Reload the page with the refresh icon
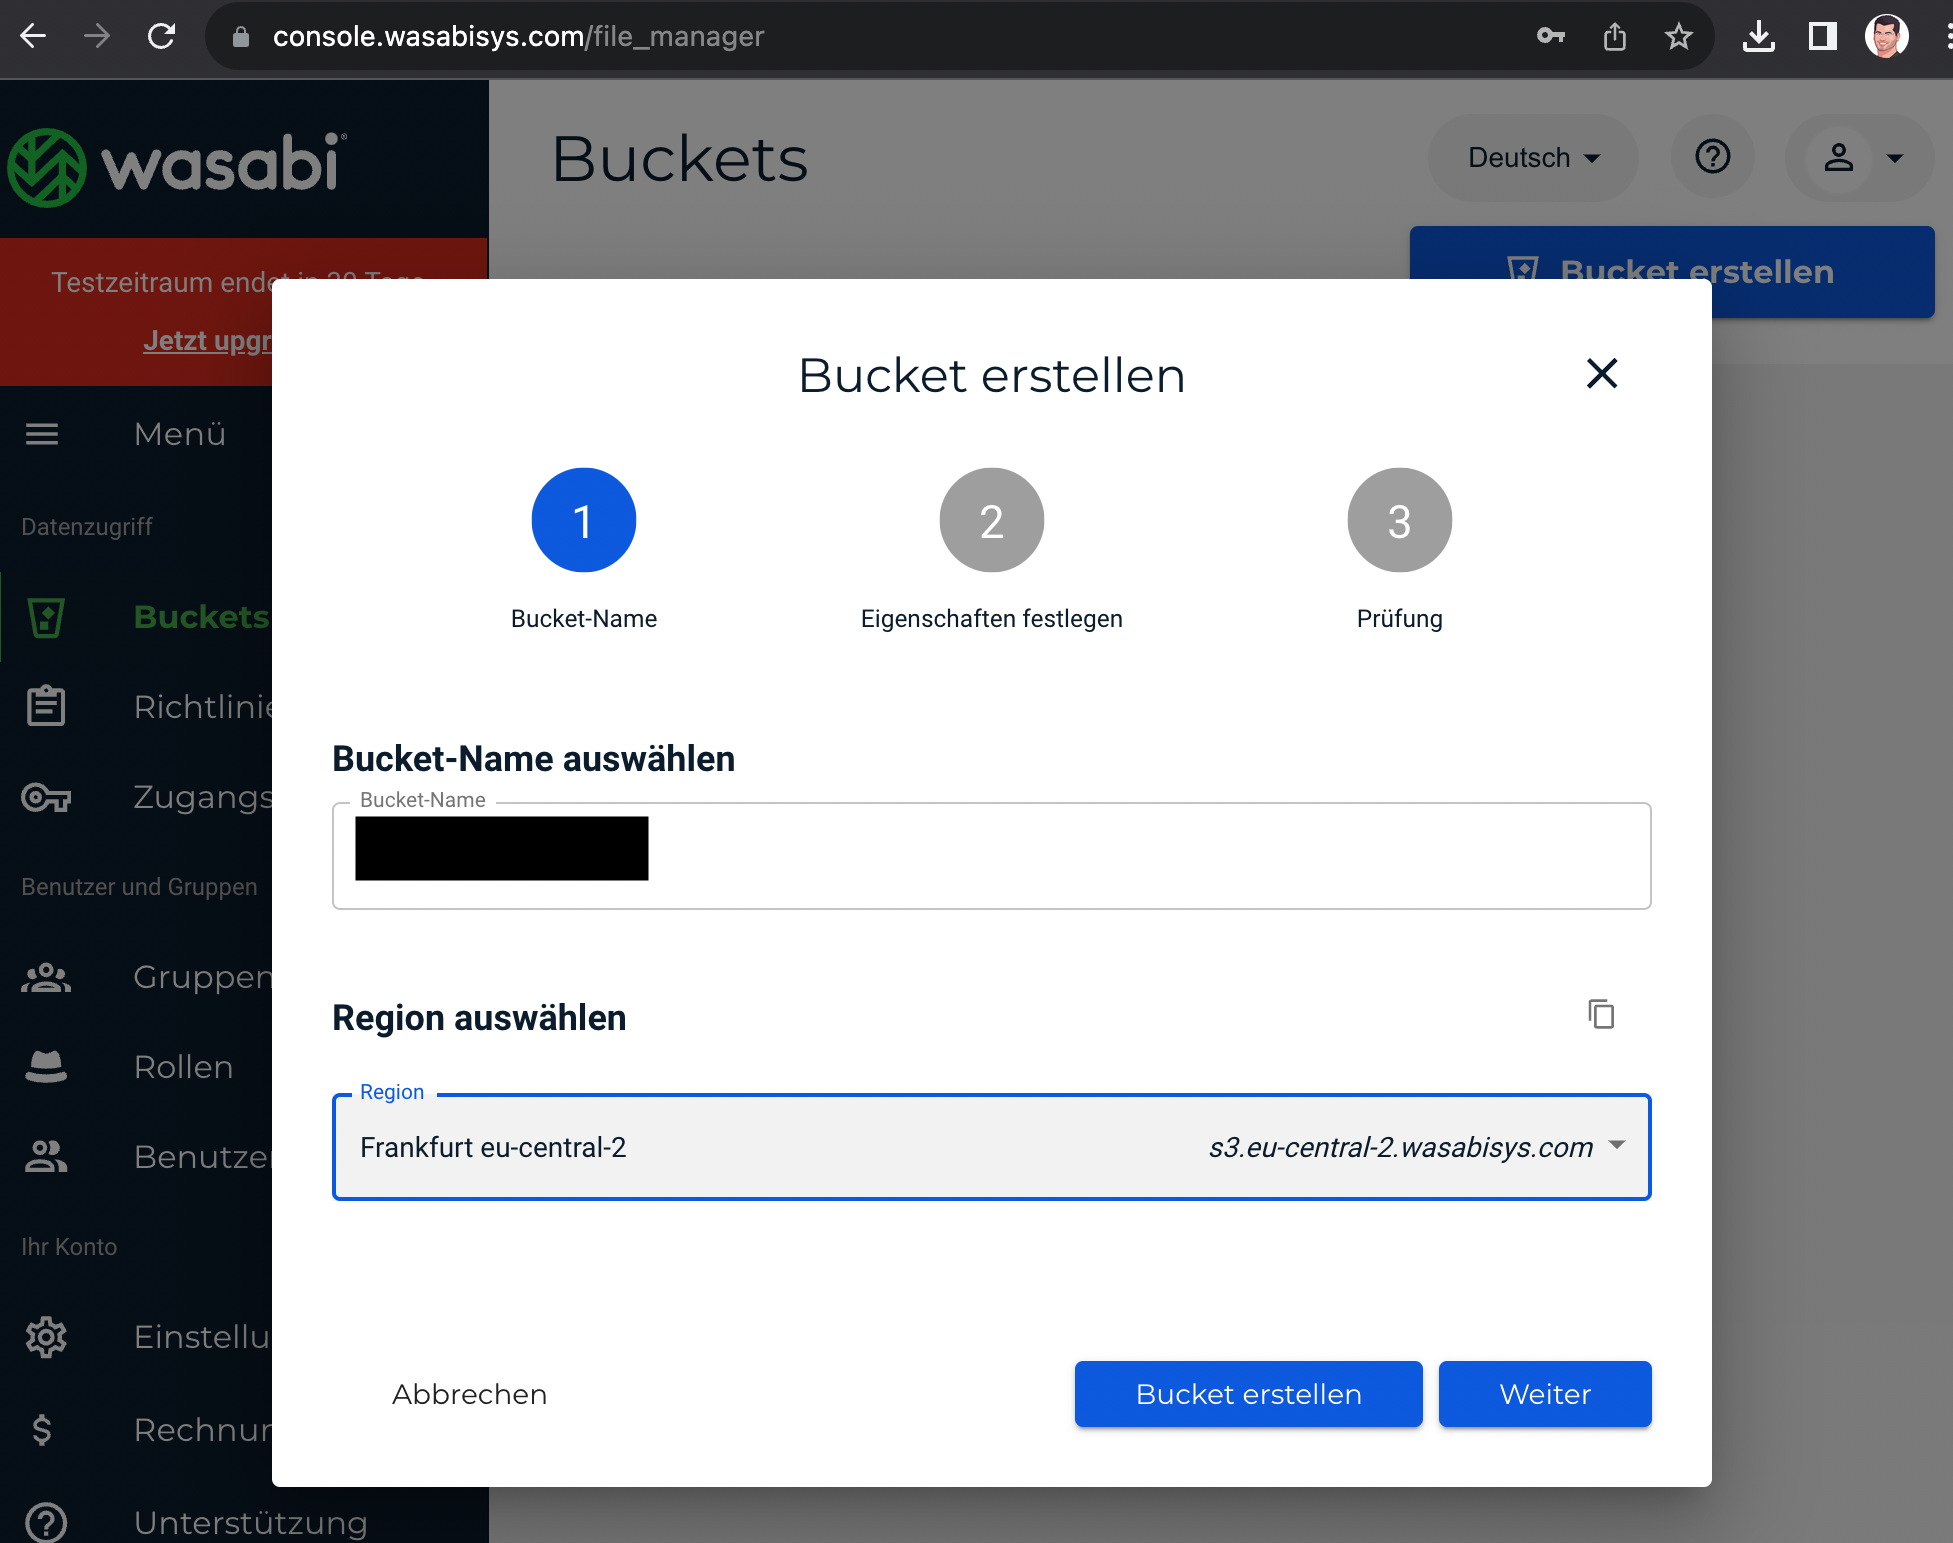Viewport: 1953px width, 1543px height. (x=161, y=37)
